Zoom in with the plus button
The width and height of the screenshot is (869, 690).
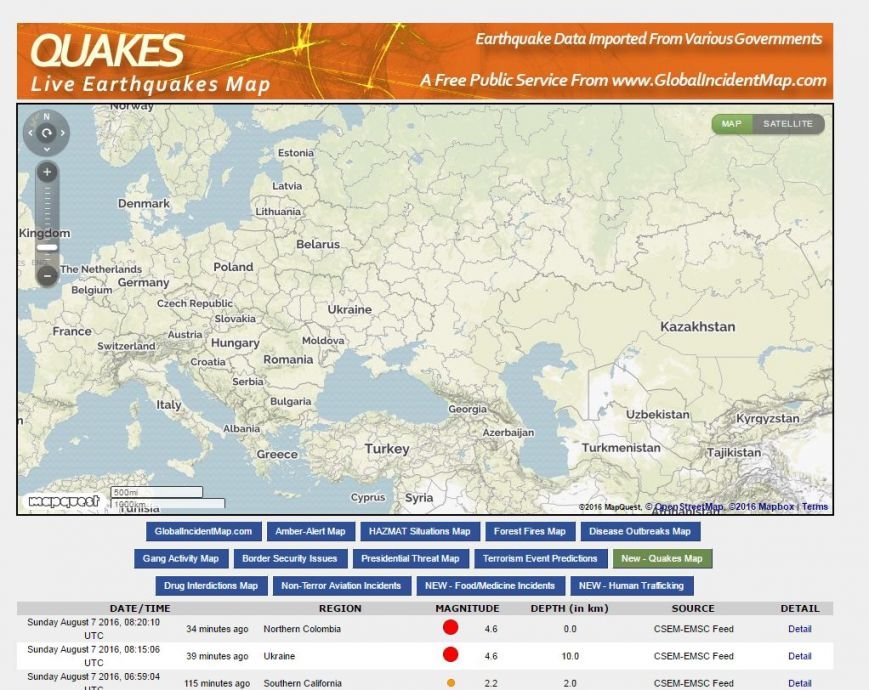(x=47, y=172)
